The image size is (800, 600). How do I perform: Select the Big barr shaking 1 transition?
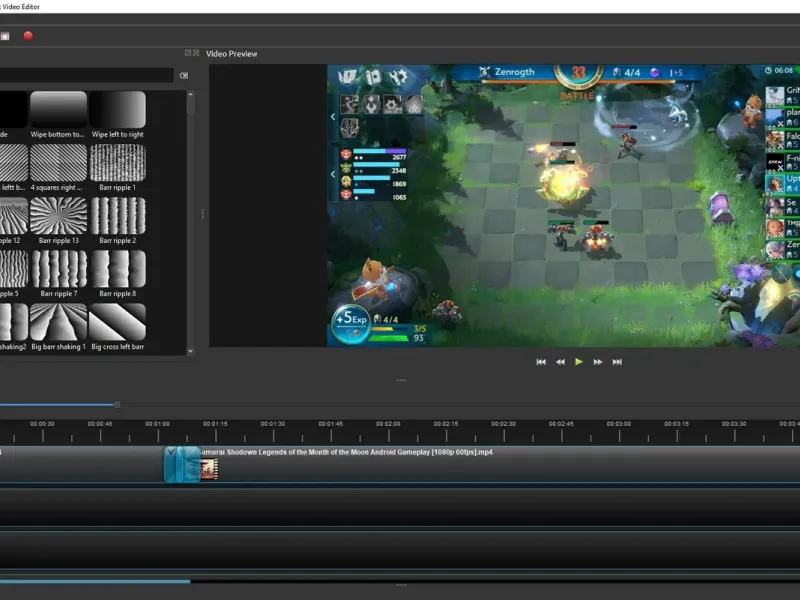coord(58,327)
